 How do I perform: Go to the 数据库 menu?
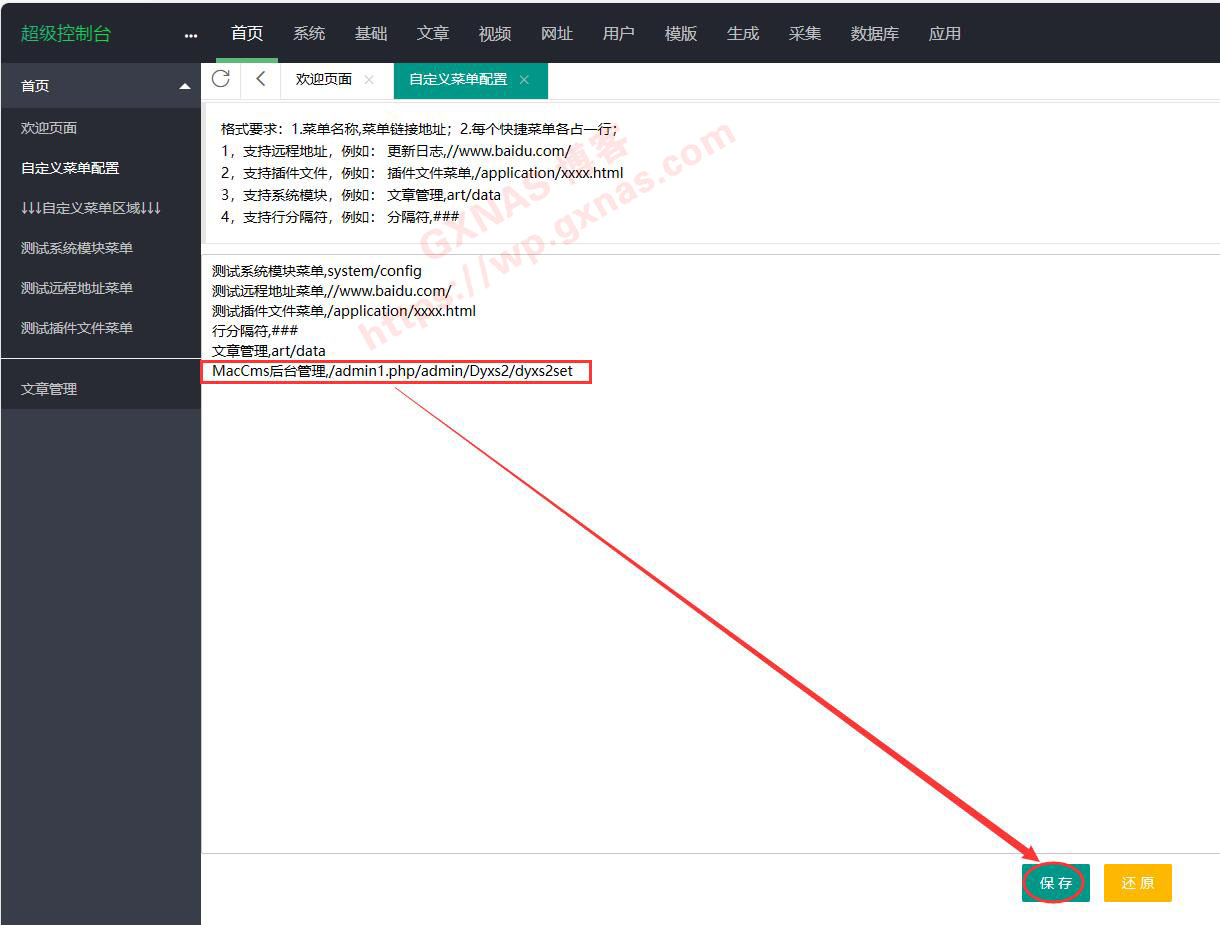tap(875, 33)
